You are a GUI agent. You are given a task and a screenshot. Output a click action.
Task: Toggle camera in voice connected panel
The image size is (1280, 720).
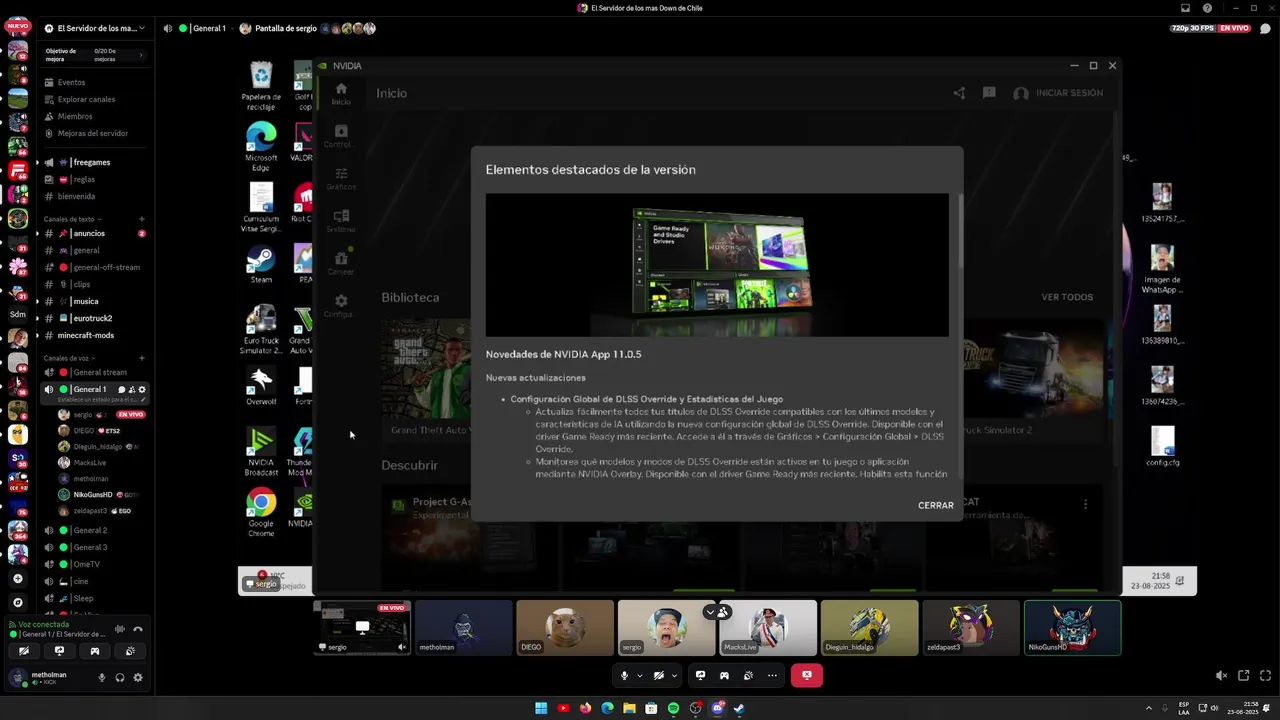[23, 651]
